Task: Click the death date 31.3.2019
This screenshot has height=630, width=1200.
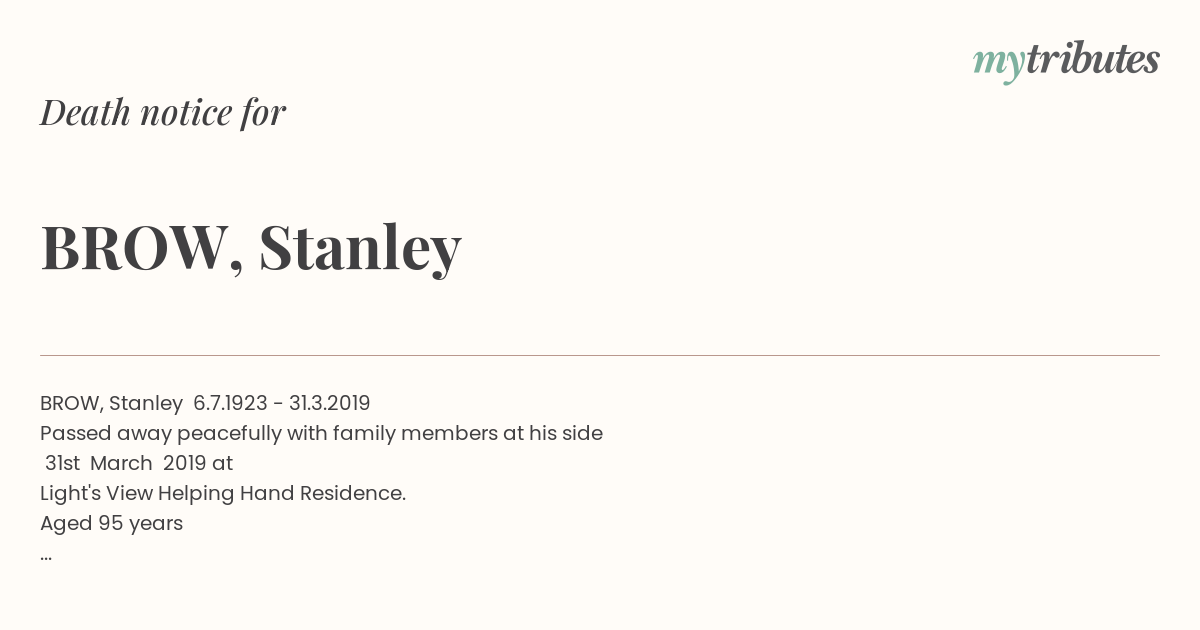Action: 330,403
